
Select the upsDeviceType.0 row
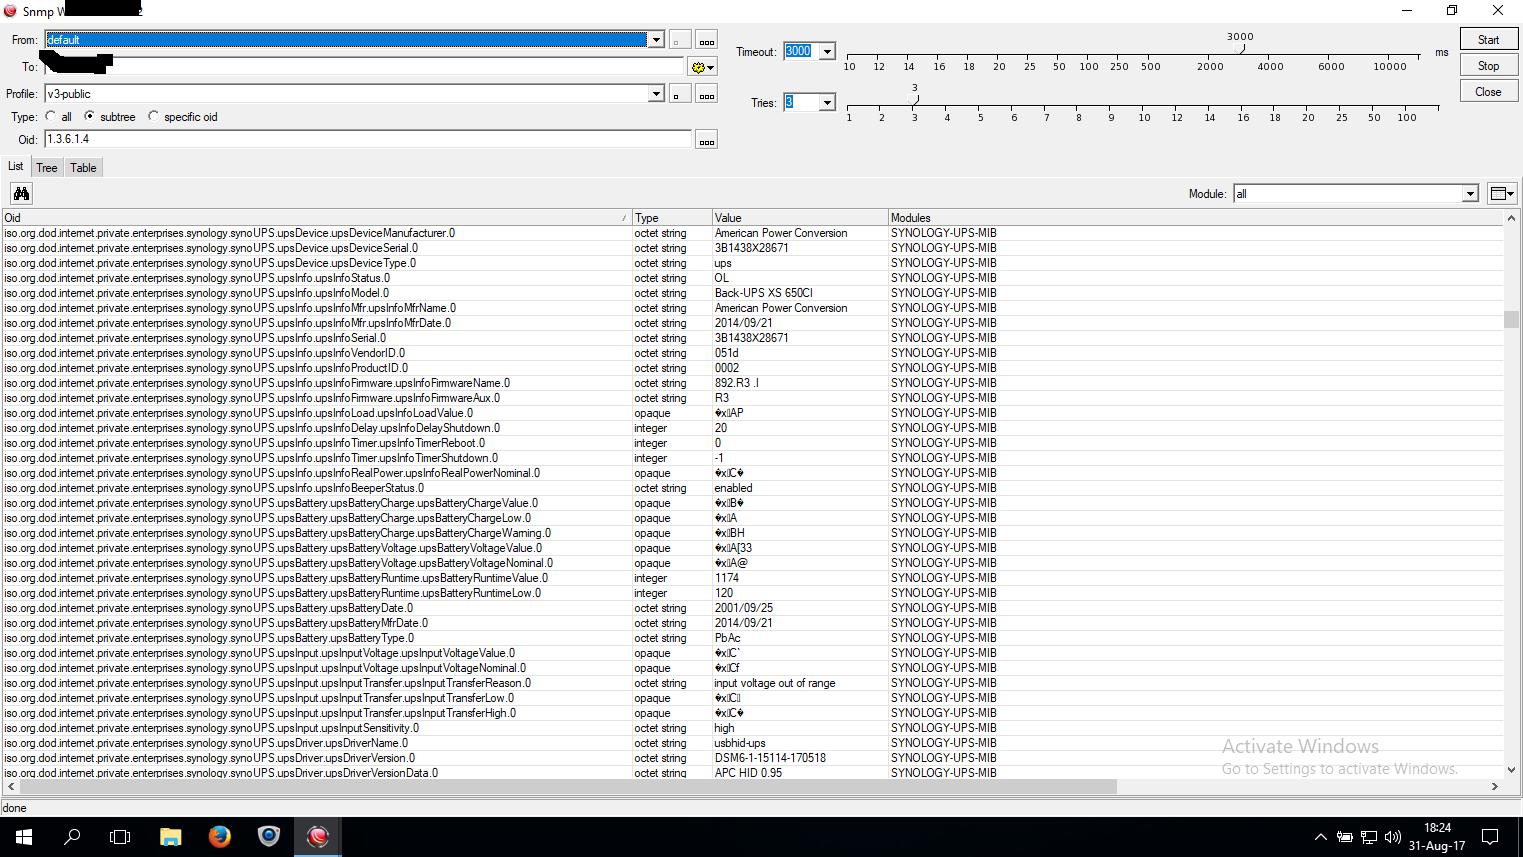coord(752,263)
